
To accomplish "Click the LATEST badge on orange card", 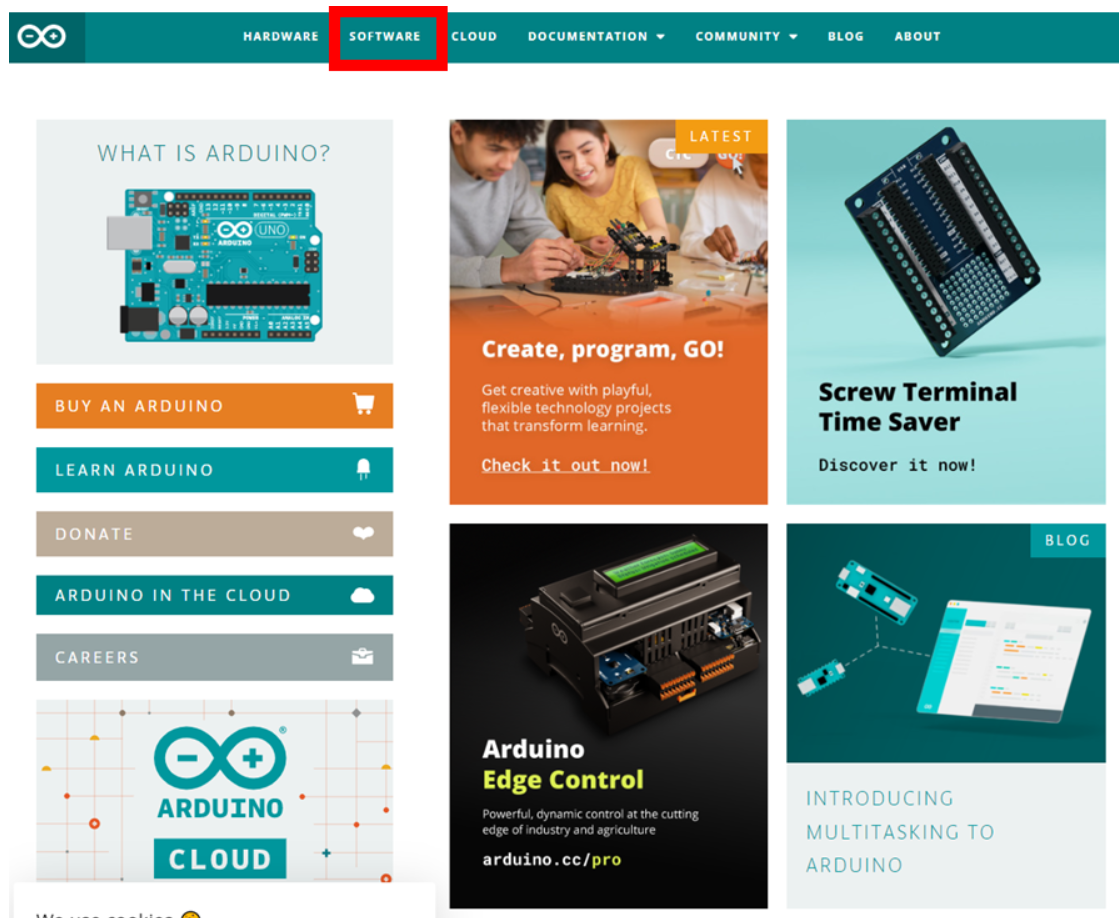I will [x=721, y=136].
